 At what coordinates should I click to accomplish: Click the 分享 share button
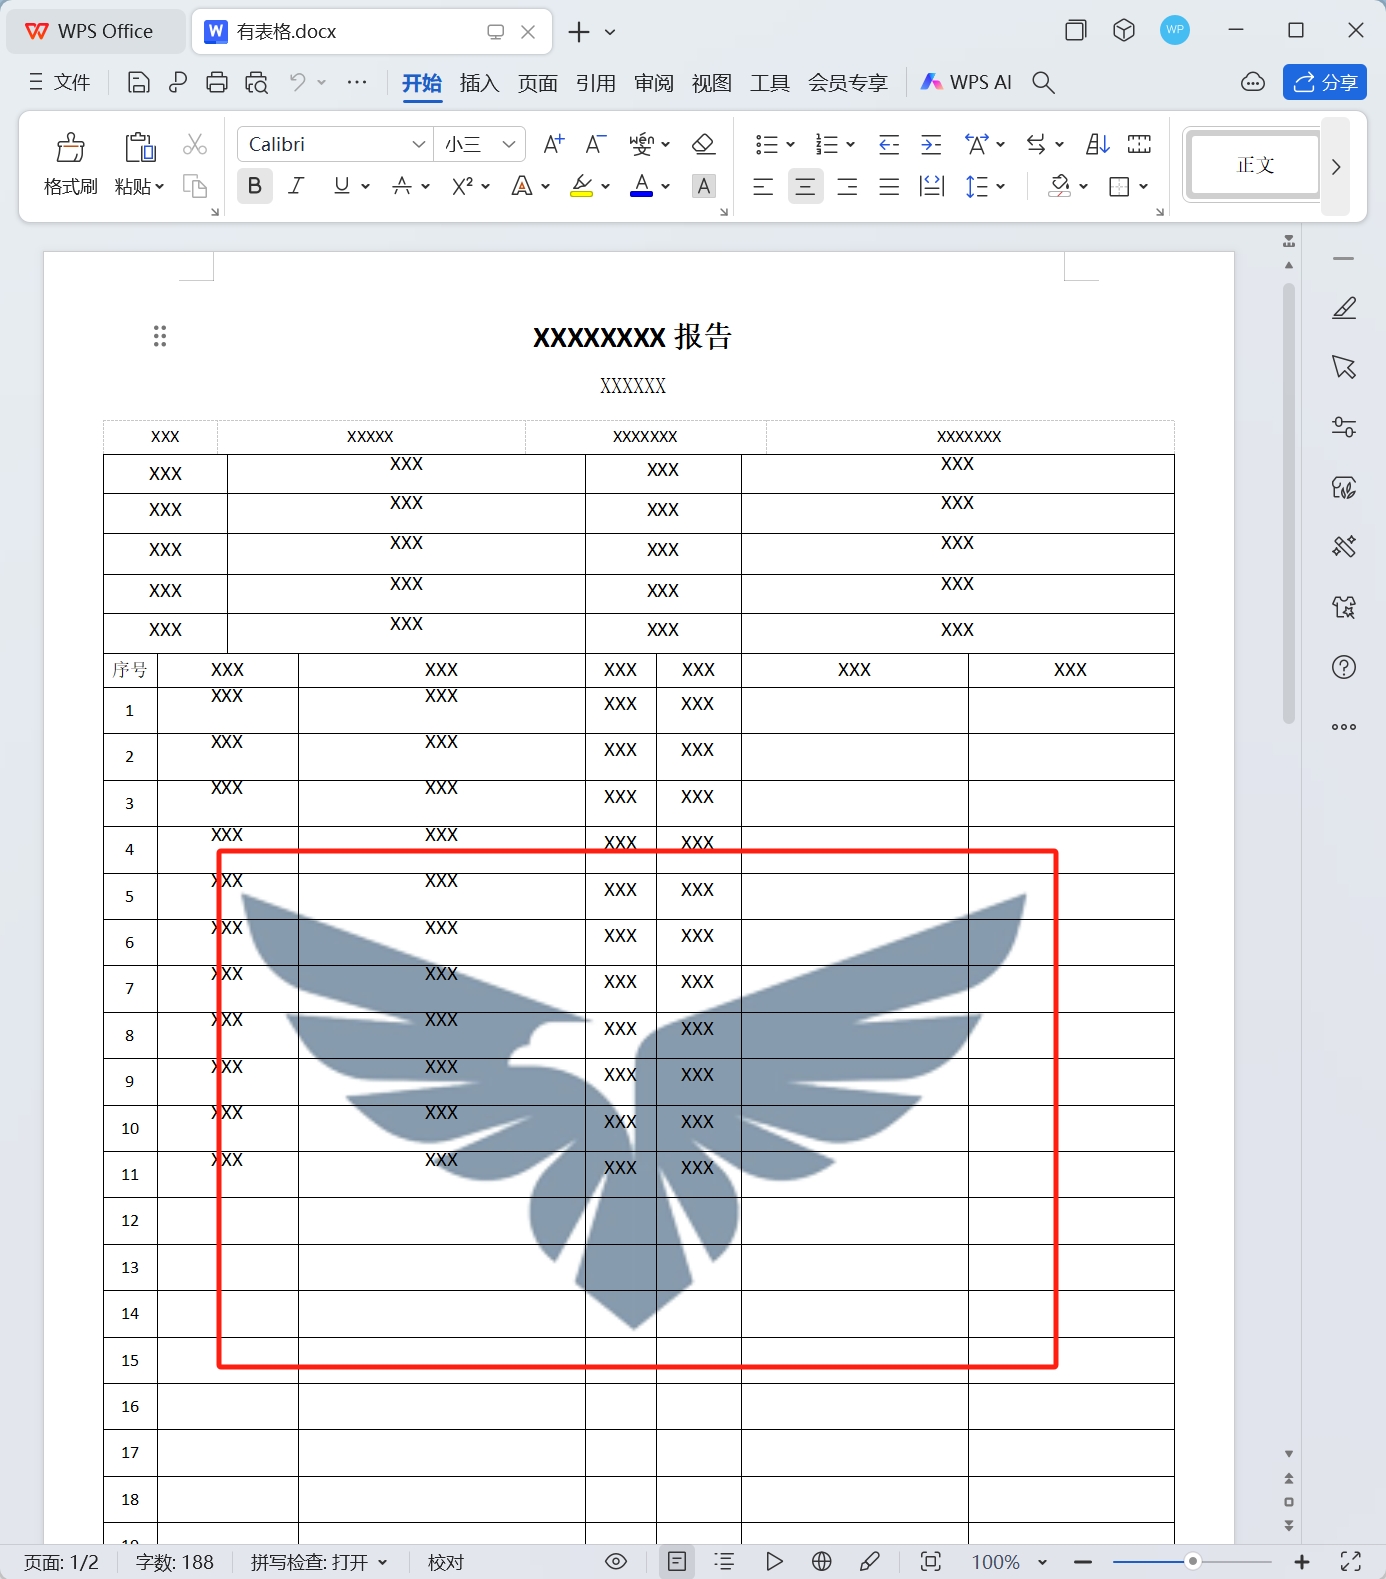pyautogui.click(x=1325, y=82)
